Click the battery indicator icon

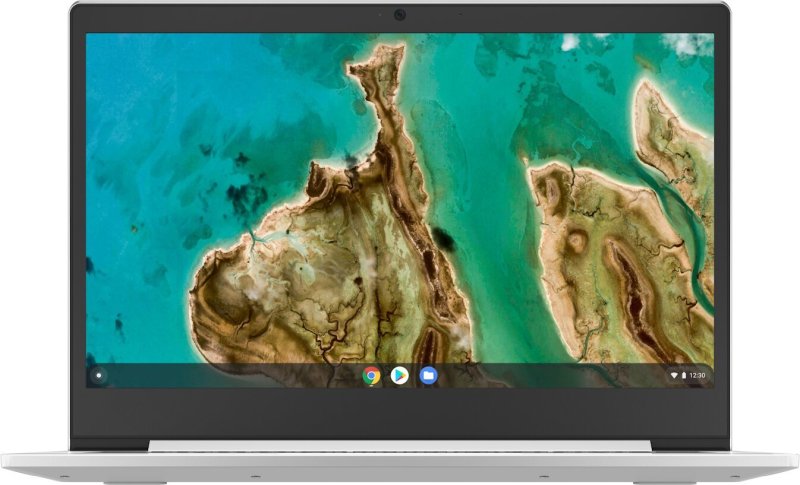[x=684, y=375]
